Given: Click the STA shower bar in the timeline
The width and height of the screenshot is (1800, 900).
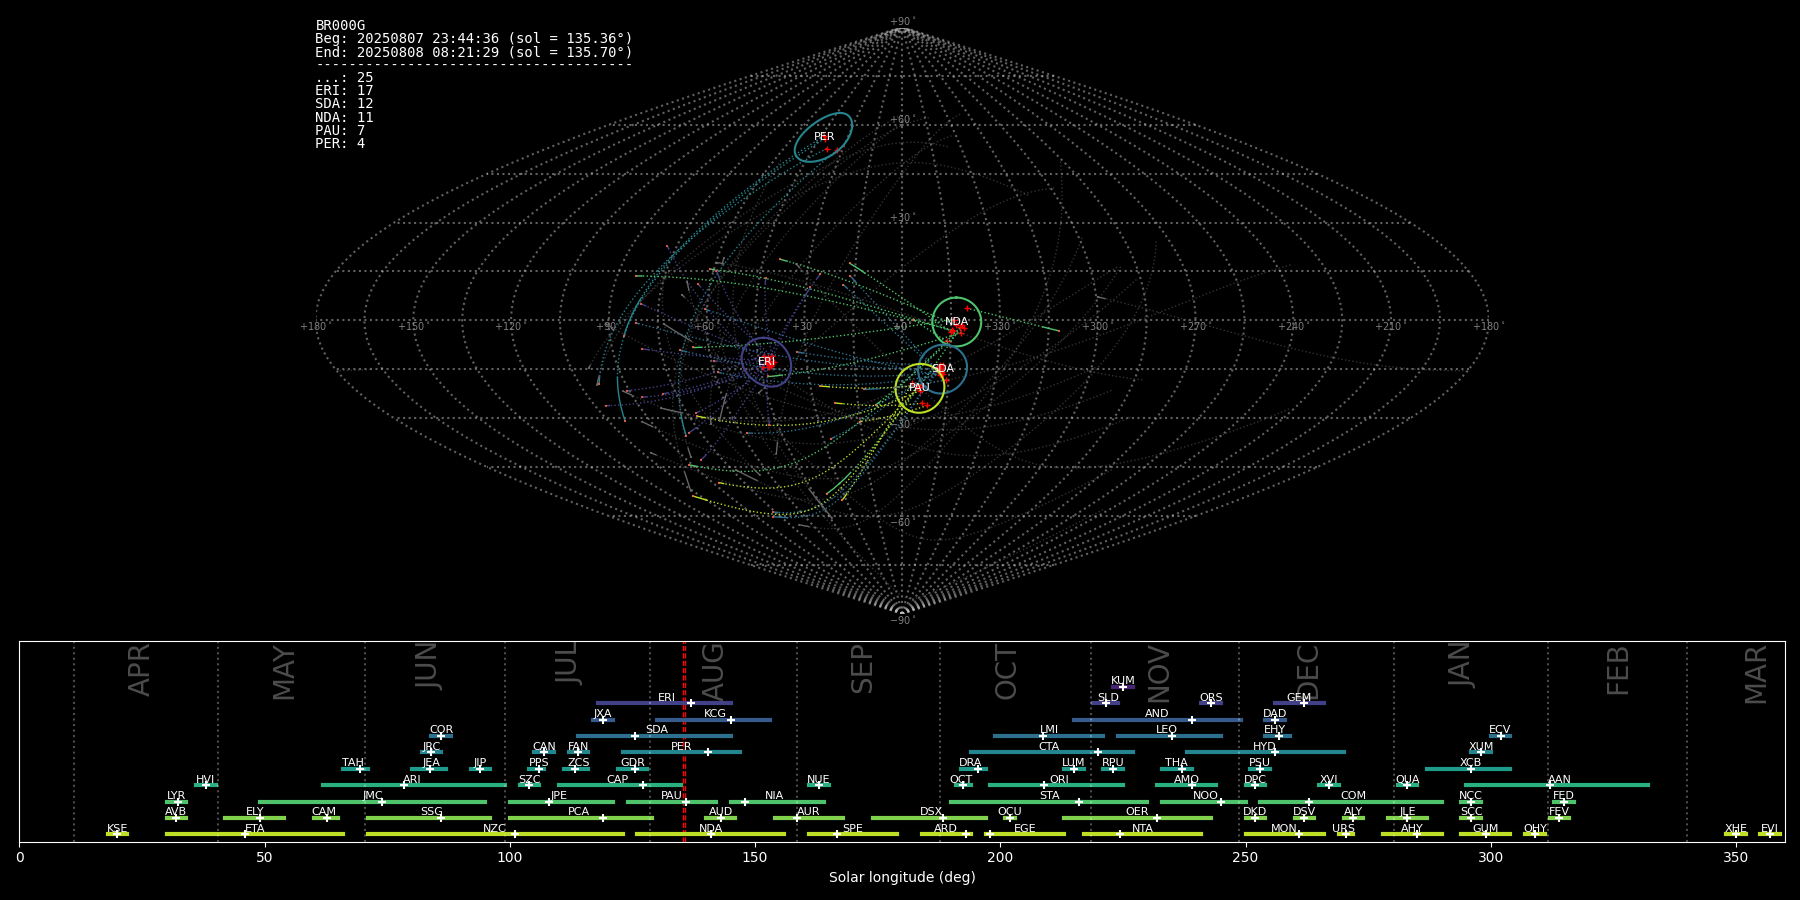Looking at the screenshot, I should pos(1049,801).
